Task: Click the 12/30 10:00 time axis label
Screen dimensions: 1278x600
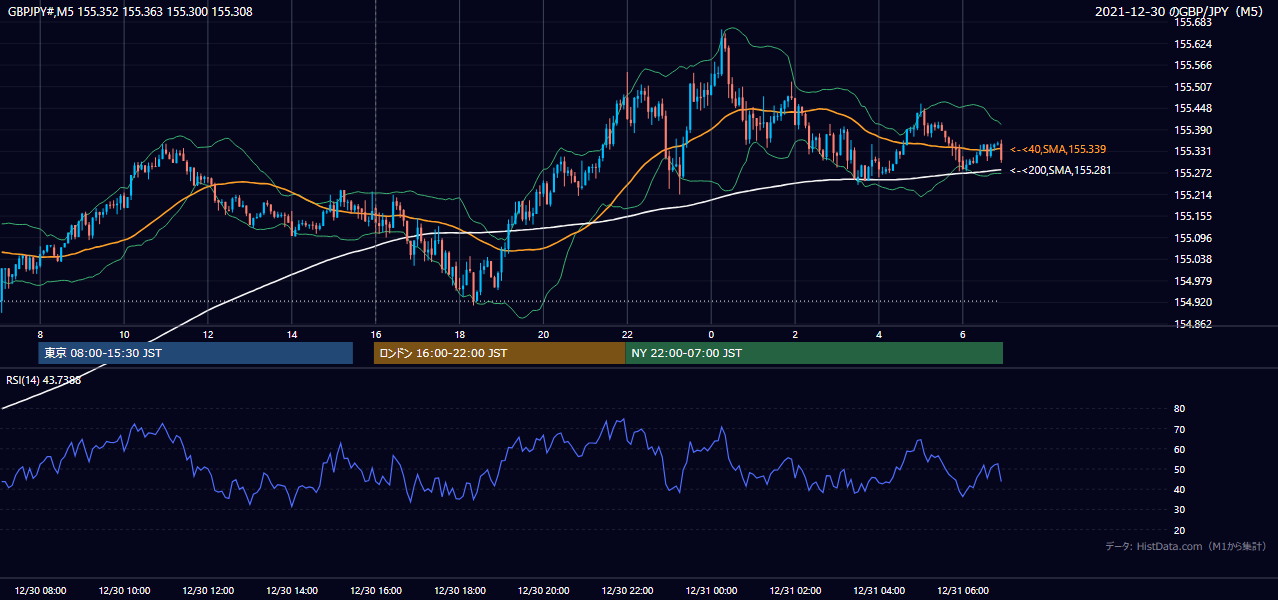Action: (125, 590)
